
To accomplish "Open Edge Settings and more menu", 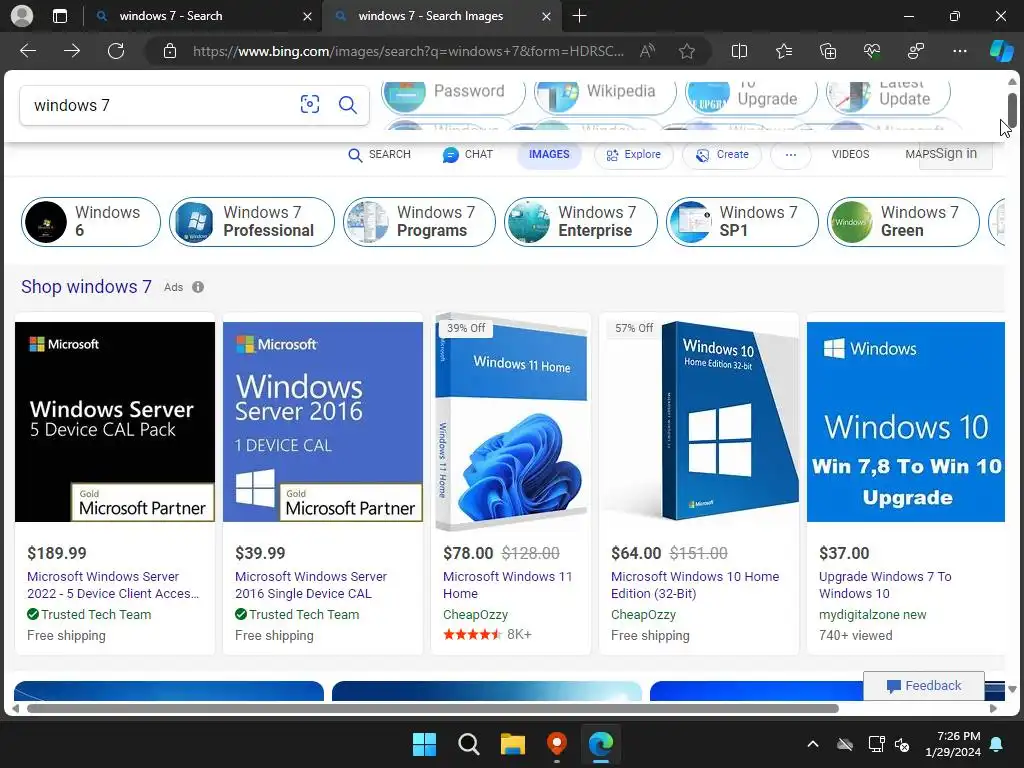I will click(960, 51).
